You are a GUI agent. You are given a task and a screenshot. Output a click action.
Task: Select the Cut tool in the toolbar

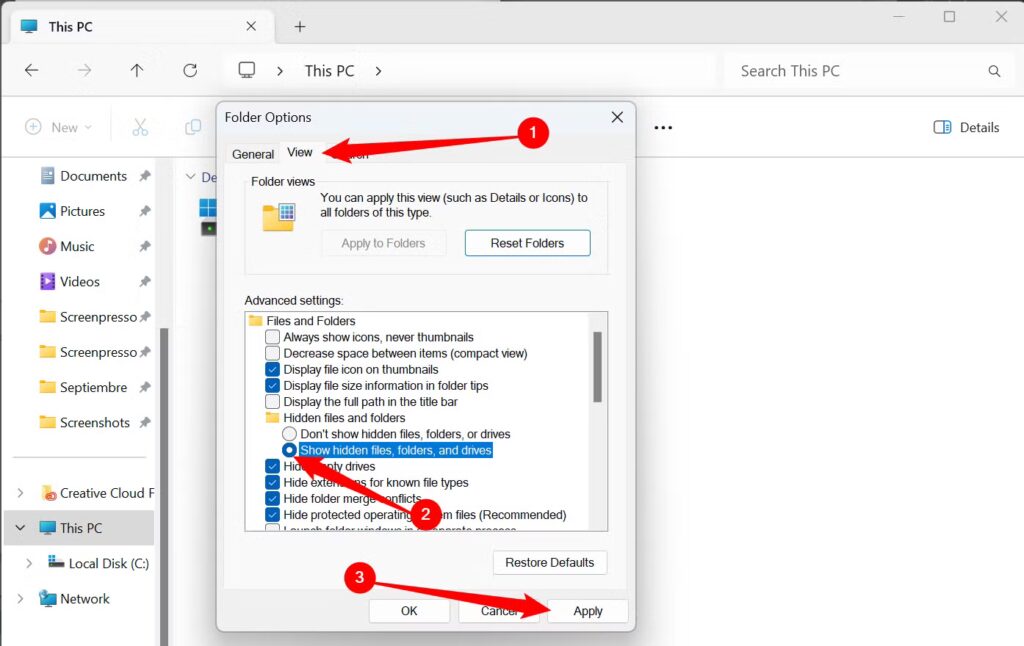click(x=140, y=128)
